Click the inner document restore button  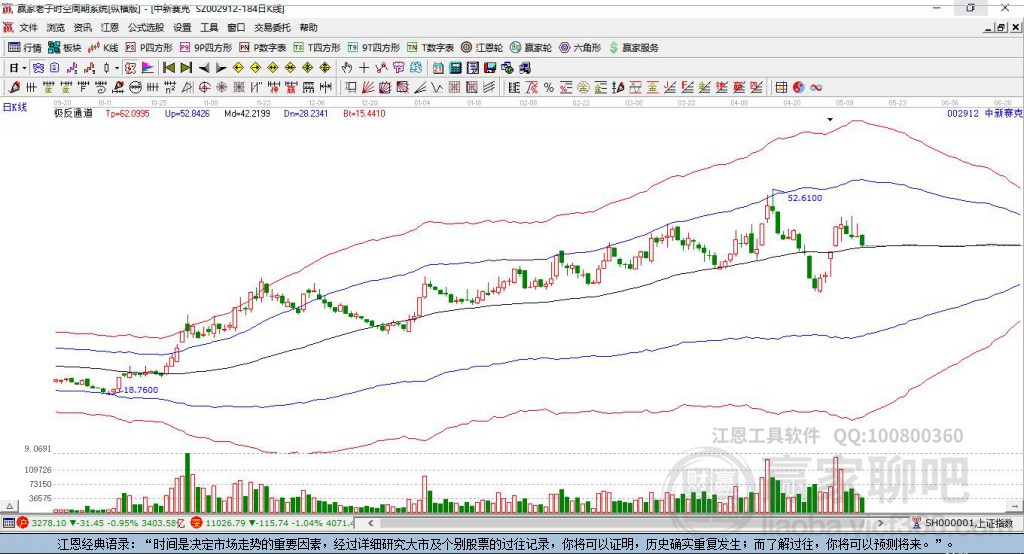click(1001, 27)
